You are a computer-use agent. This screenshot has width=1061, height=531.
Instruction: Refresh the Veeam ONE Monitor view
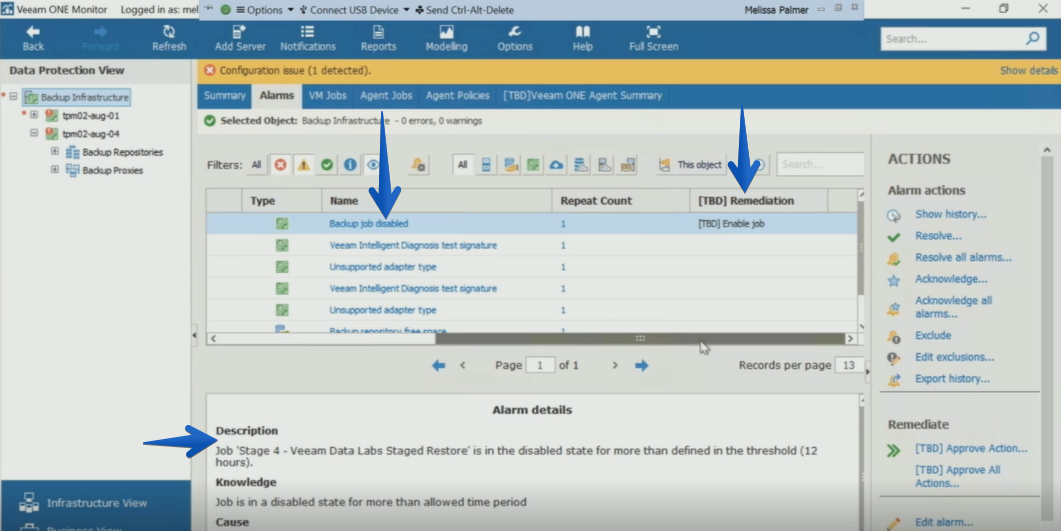point(169,39)
